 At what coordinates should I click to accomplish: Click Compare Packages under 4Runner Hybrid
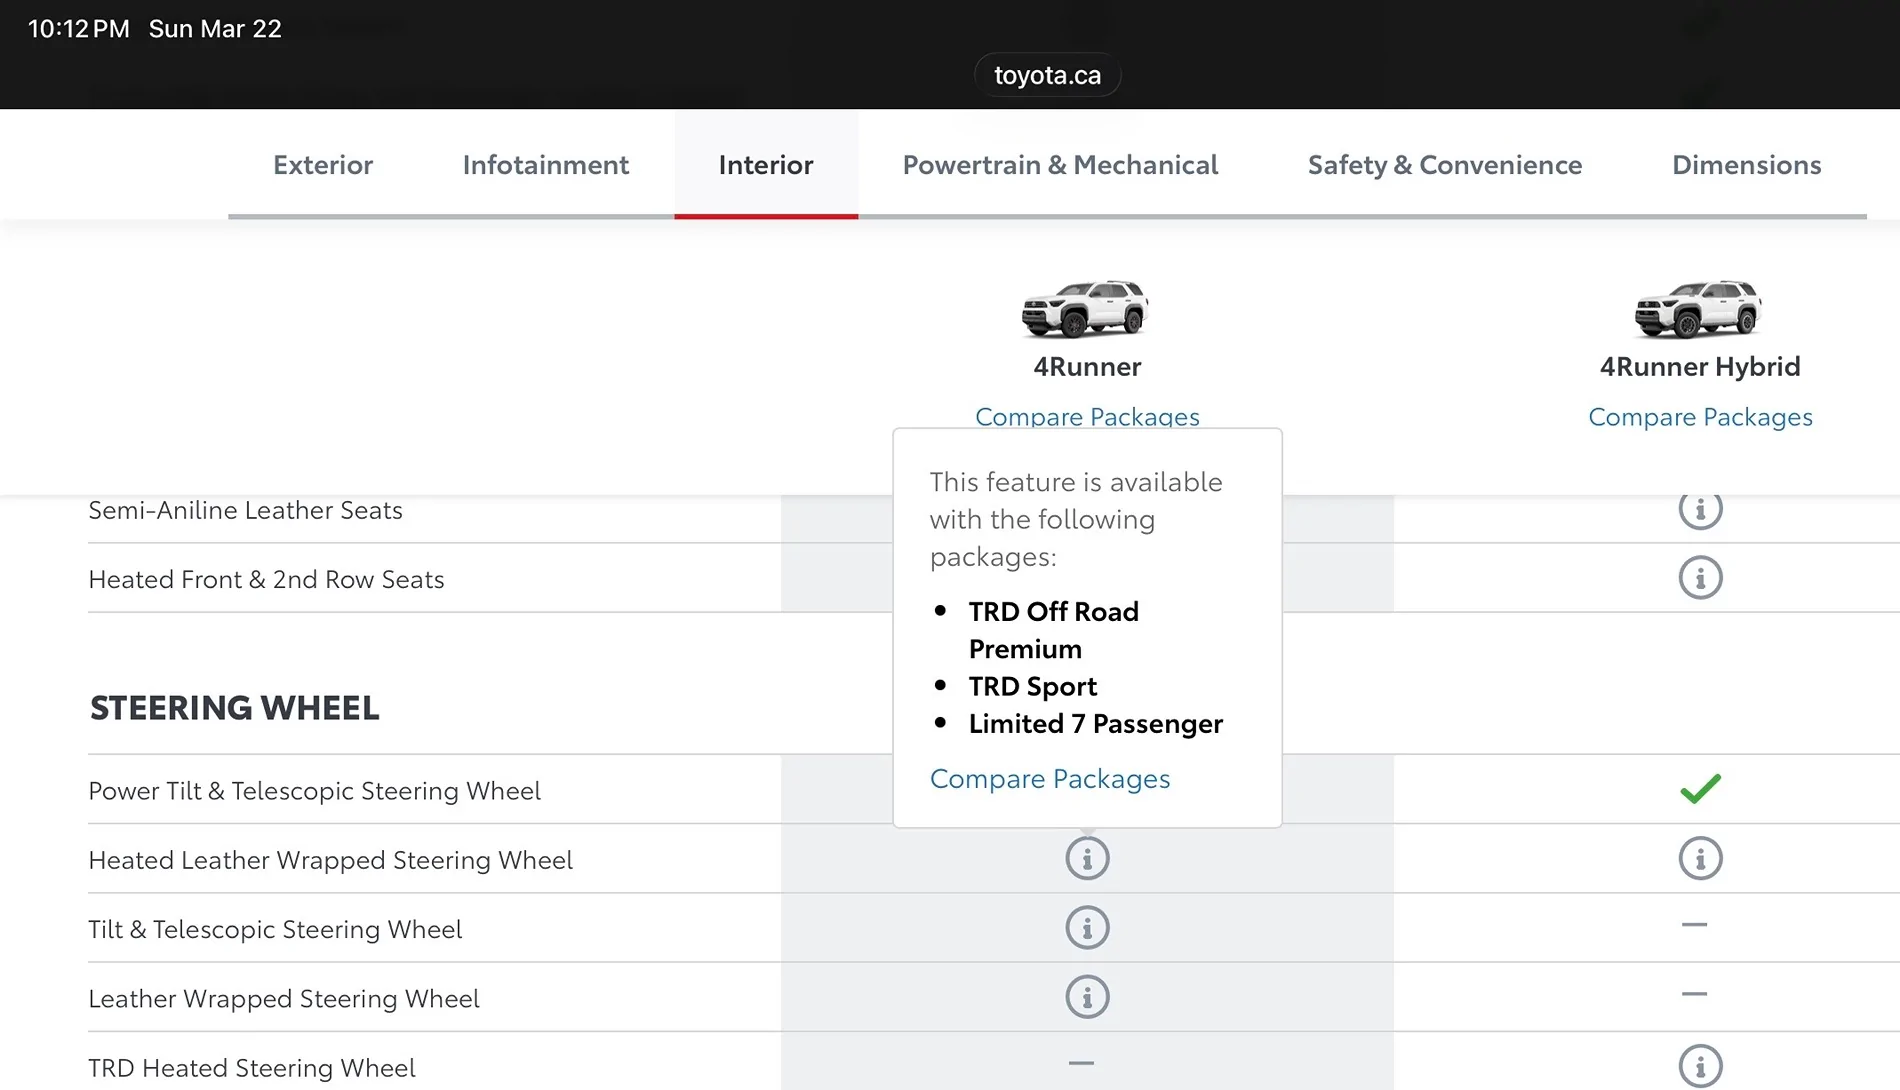point(1700,417)
